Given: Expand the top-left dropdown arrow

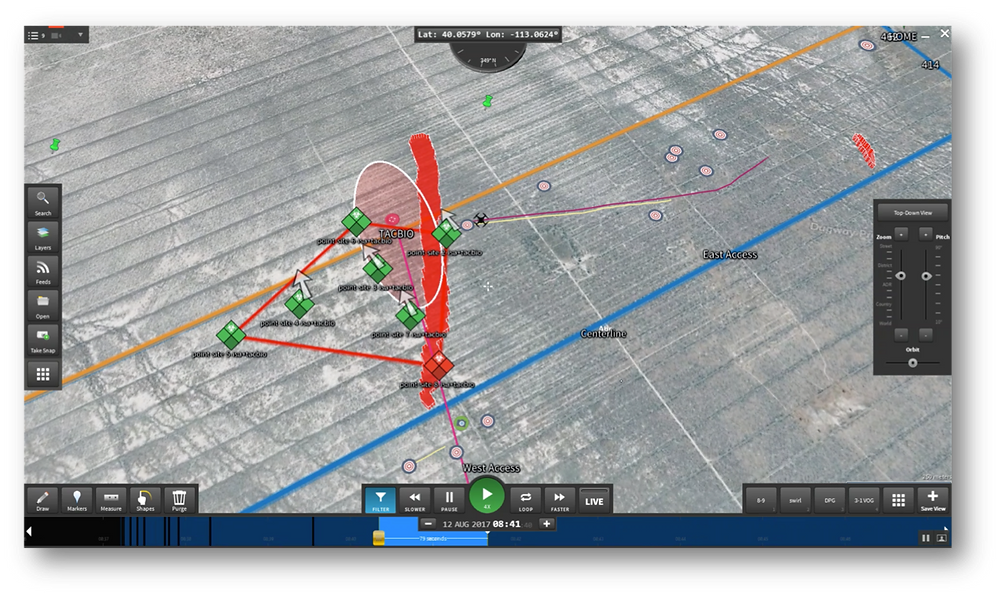Looking at the screenshot, I should pos(80,34).
